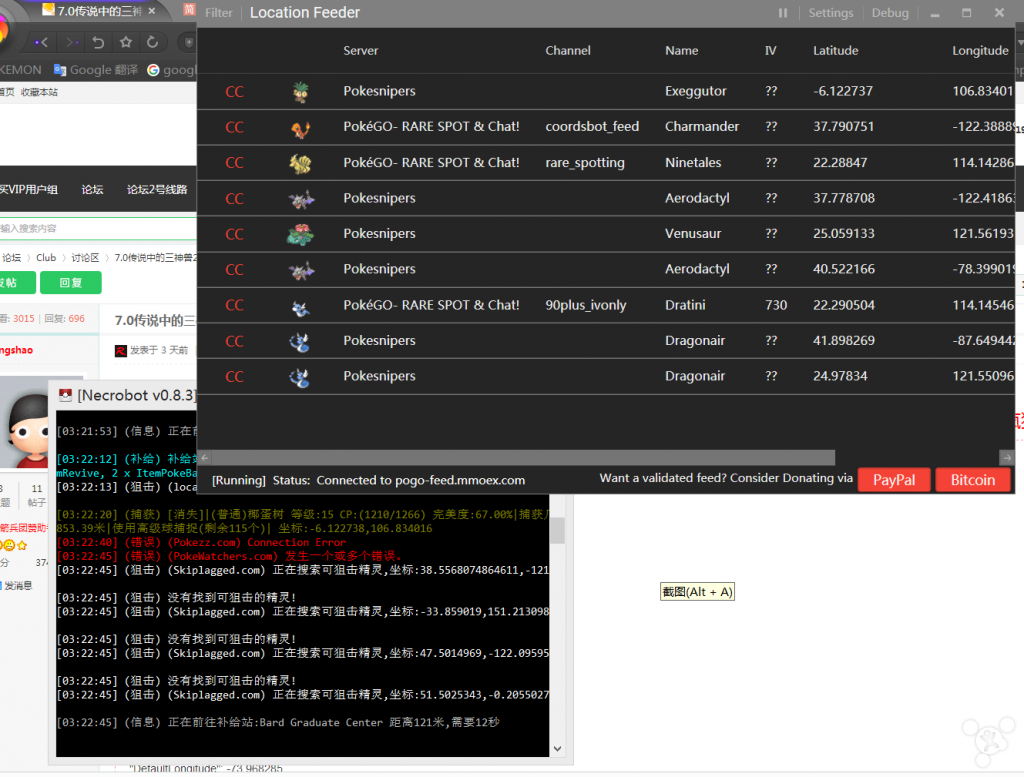Donate via the PayPal button

click(893, 480)
